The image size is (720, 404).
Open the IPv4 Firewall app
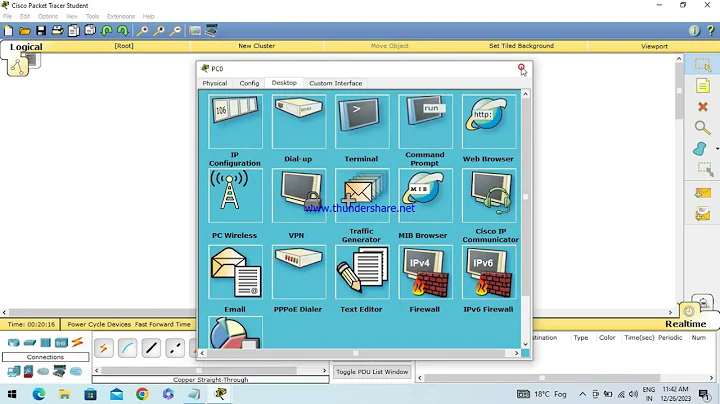[x=425, y=272]
